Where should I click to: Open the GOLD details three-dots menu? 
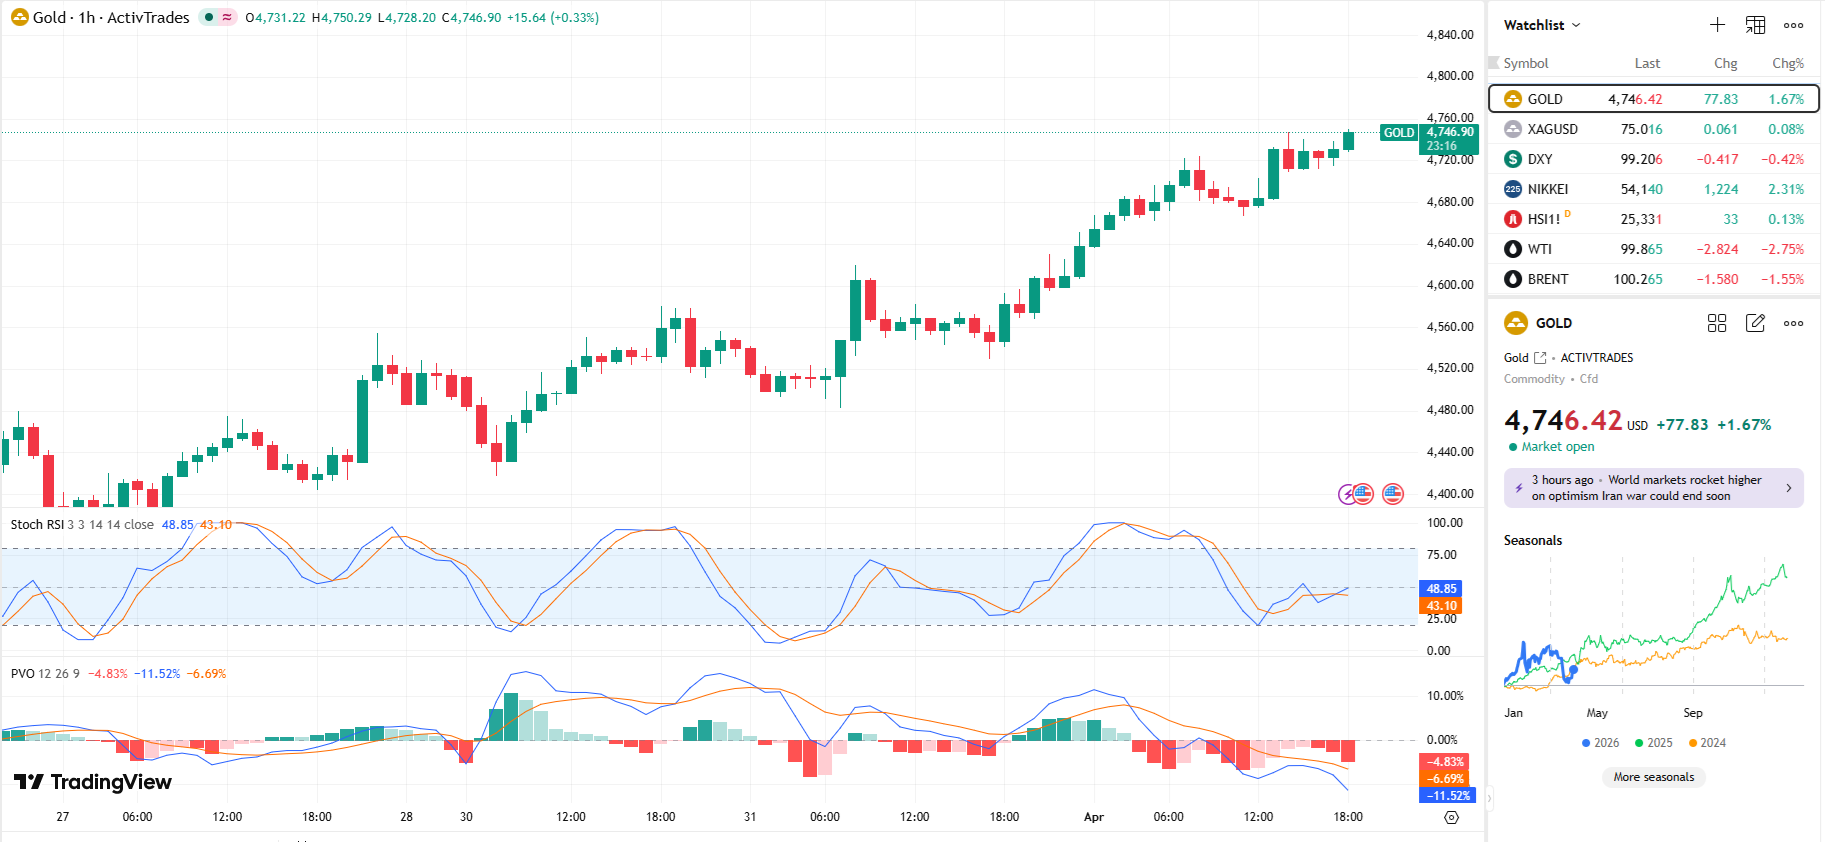click(1793, 323)
